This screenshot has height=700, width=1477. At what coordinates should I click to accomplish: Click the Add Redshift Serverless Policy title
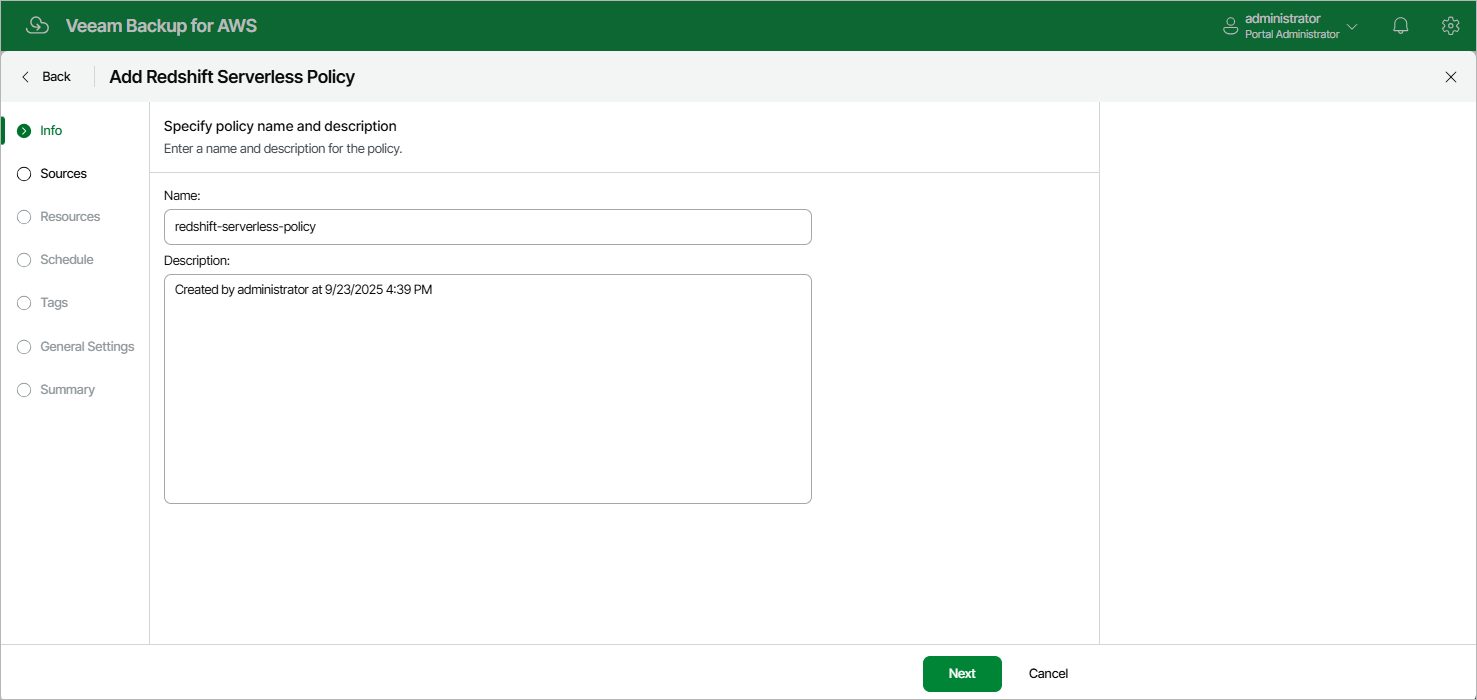tap(232, 77)
